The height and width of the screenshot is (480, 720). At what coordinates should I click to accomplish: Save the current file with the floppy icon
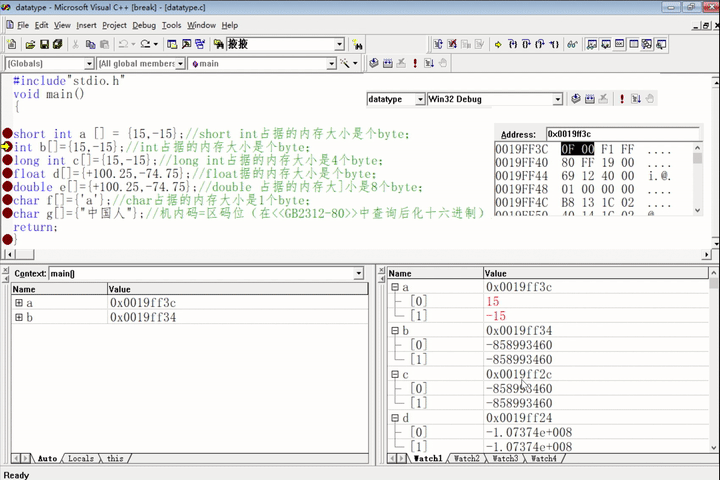click(44, 44)
